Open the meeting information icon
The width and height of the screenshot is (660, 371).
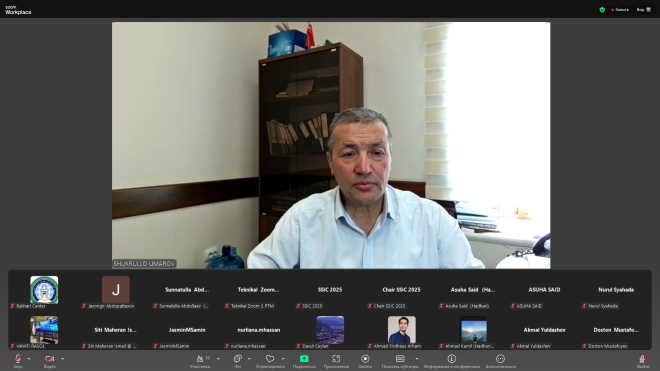[x=452, y=359]
